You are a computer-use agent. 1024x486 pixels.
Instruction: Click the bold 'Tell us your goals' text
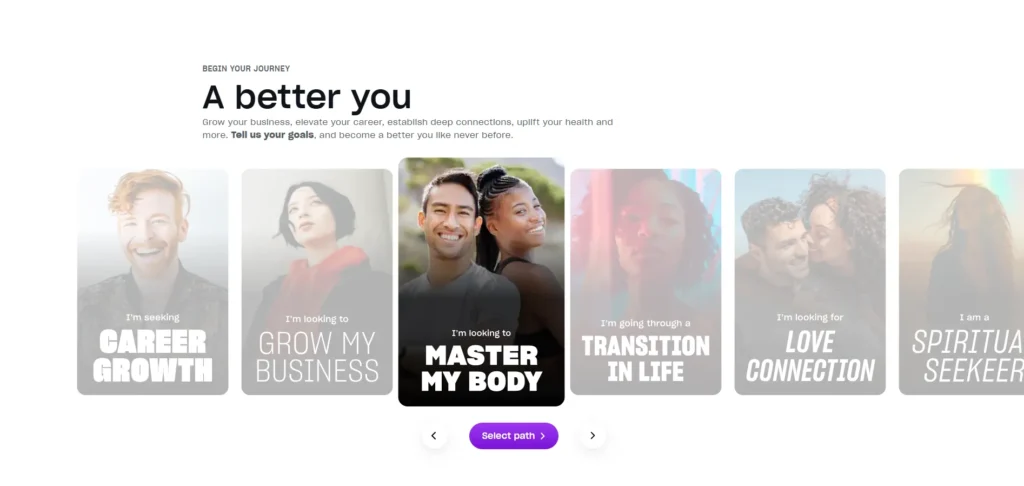(x=272, y=135)
